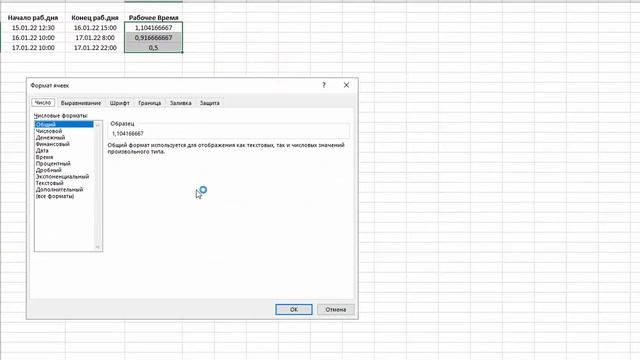Switch to the Выравнивание tab
The image size is (640, 360).
pos(80,103)
